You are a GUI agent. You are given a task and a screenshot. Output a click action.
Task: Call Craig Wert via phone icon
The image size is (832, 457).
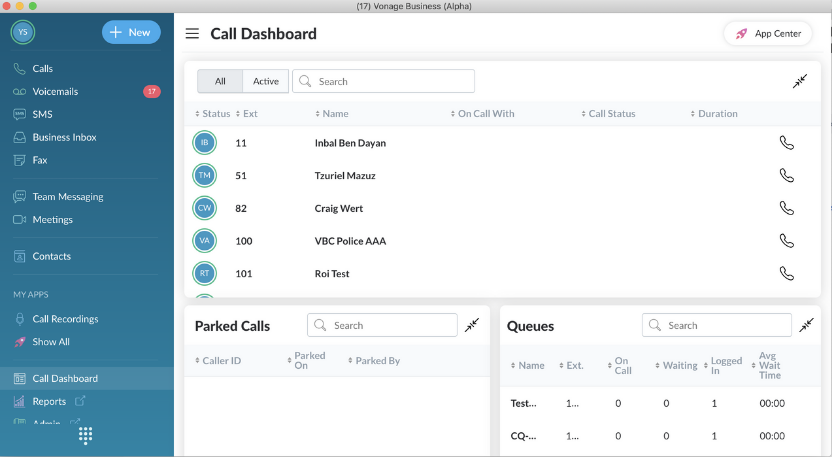coord(786,208)
